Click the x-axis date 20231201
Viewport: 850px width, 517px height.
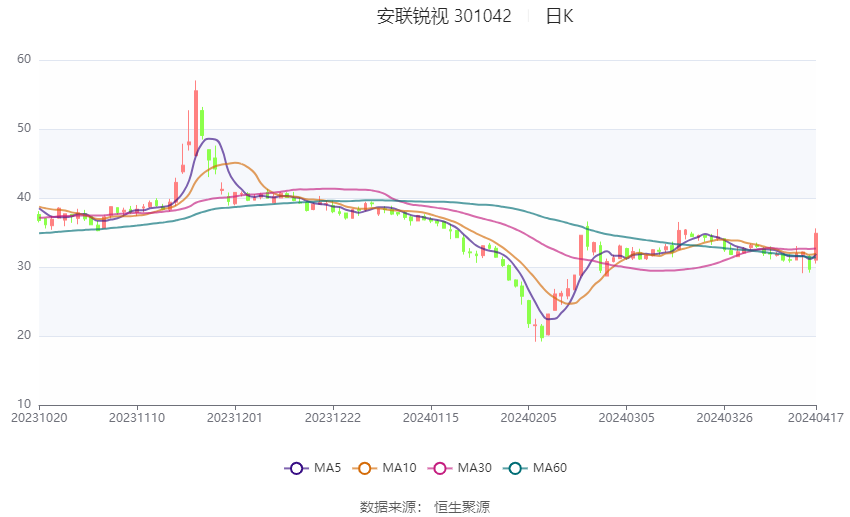click(235, 418)
